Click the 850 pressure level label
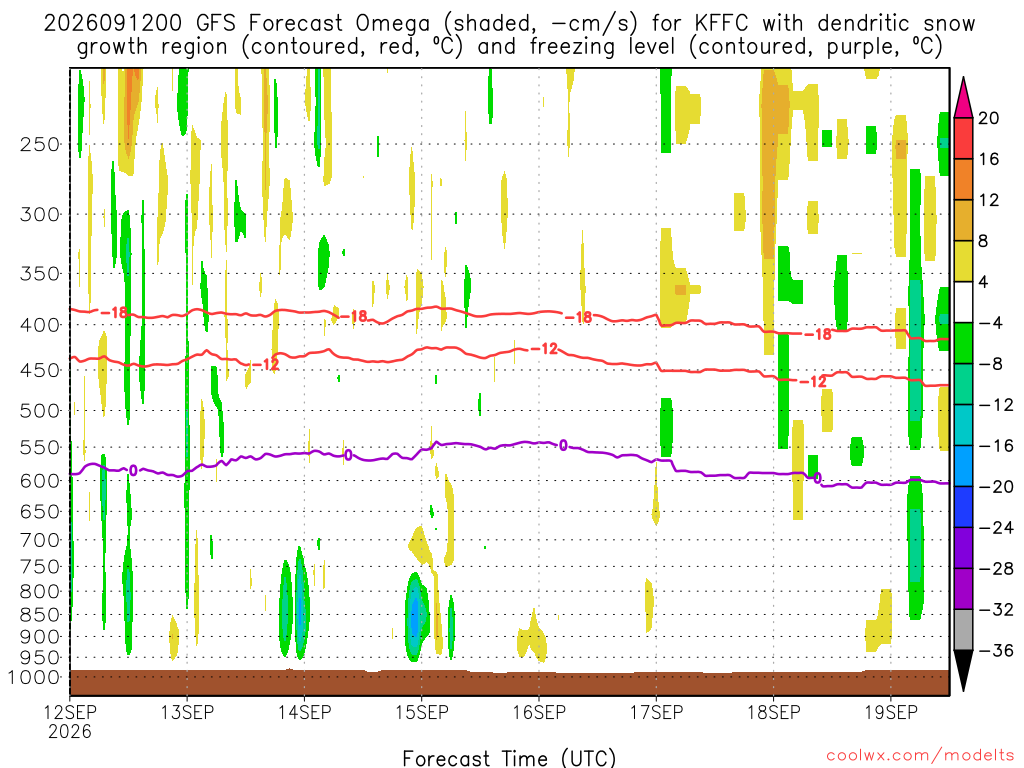 [41, 615]
